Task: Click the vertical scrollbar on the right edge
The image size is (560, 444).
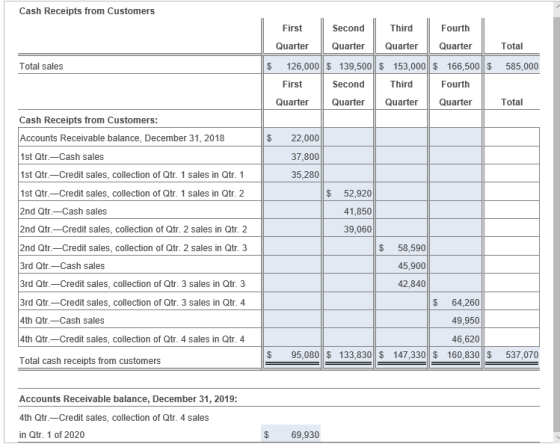Action: [556, 221]
